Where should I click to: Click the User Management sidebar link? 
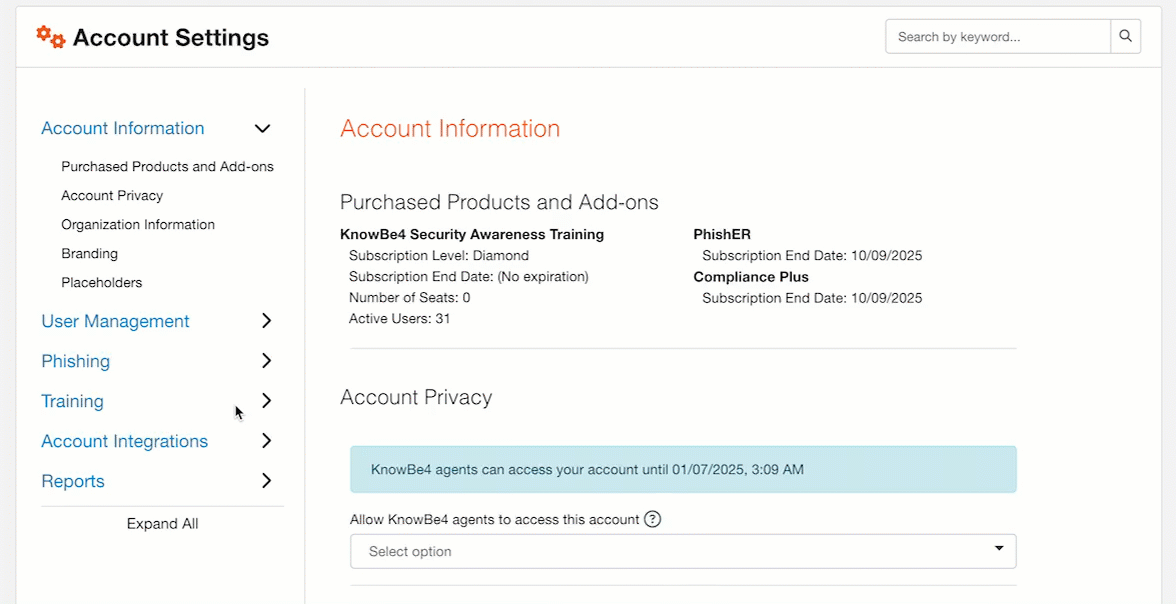(x=116, y=321)
